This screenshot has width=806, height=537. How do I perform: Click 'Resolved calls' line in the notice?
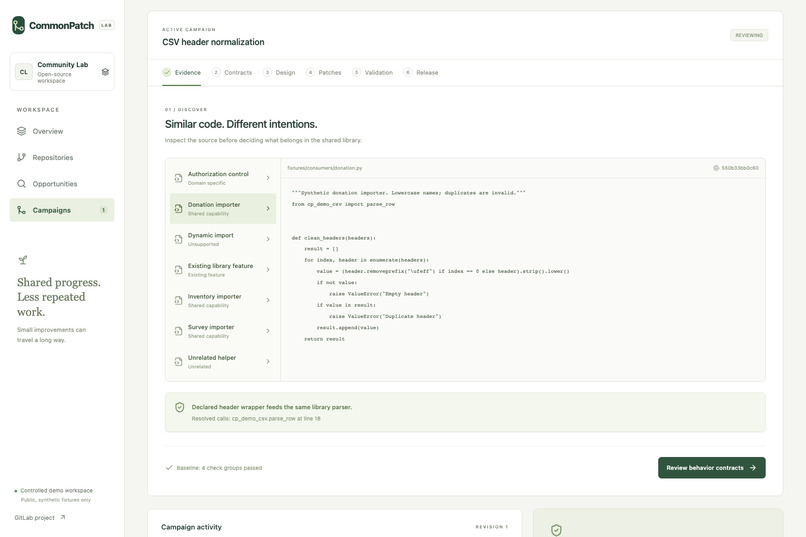pyautogui.click(x=256, y=418)
